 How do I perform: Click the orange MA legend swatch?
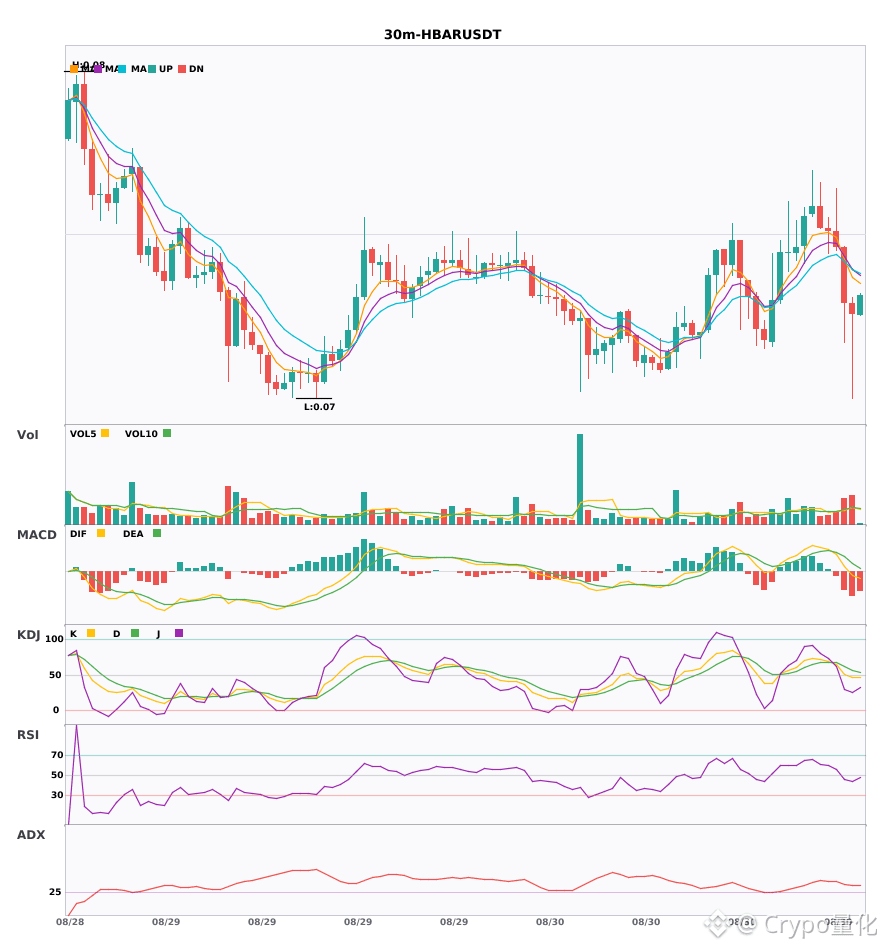pos(74,69)
